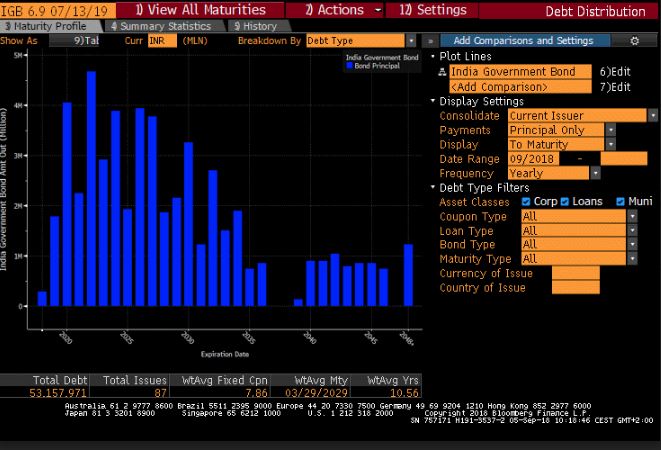Click the Date Range end field
This screenshot has height=450, width=661.
click(624, 159)
